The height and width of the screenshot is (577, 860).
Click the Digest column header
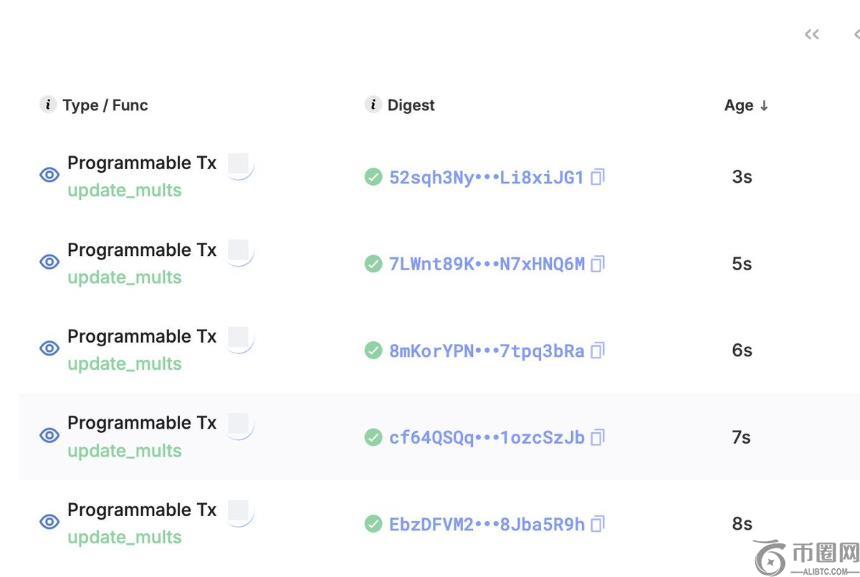tap(411, 105)
